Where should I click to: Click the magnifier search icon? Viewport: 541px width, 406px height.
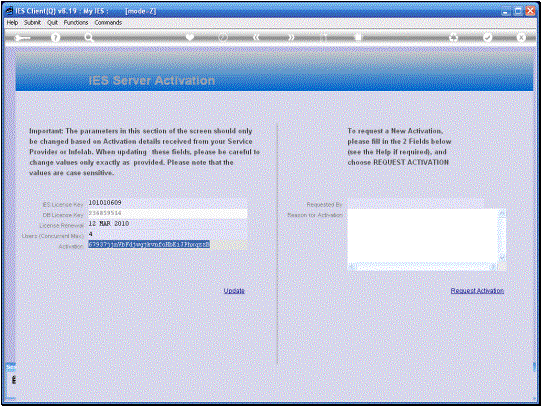(89, 38)
